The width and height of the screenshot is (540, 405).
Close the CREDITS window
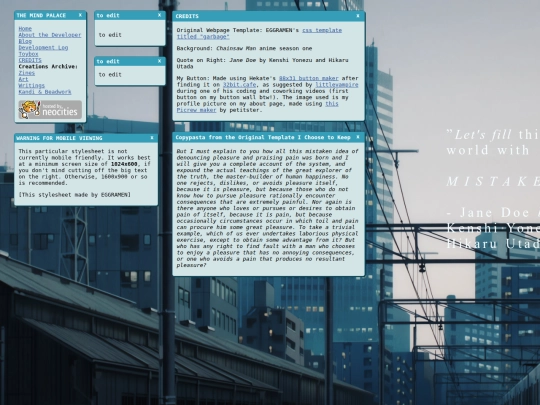[x=358, y=16]
